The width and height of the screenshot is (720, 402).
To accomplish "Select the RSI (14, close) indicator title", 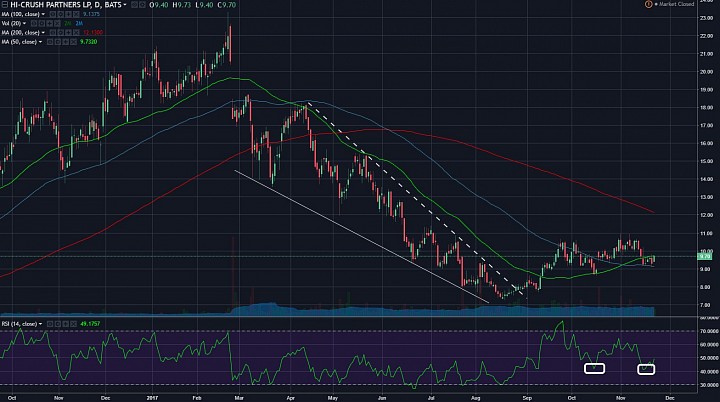I will (x=19, y=324).
